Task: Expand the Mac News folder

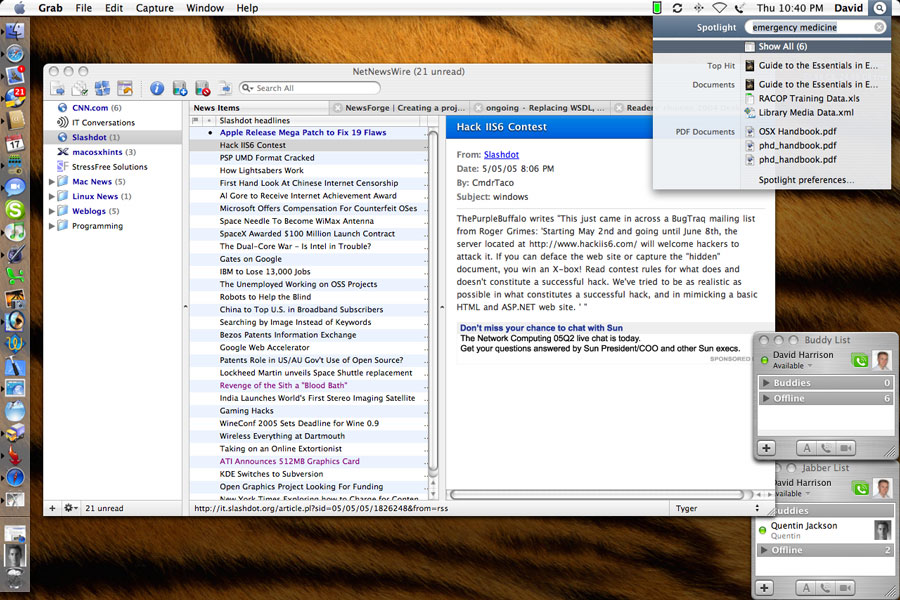Action: tap(52, 181)
